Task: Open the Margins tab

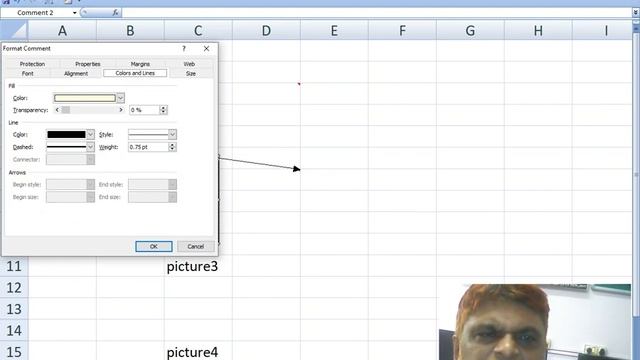Action: (x=140, y=64)
